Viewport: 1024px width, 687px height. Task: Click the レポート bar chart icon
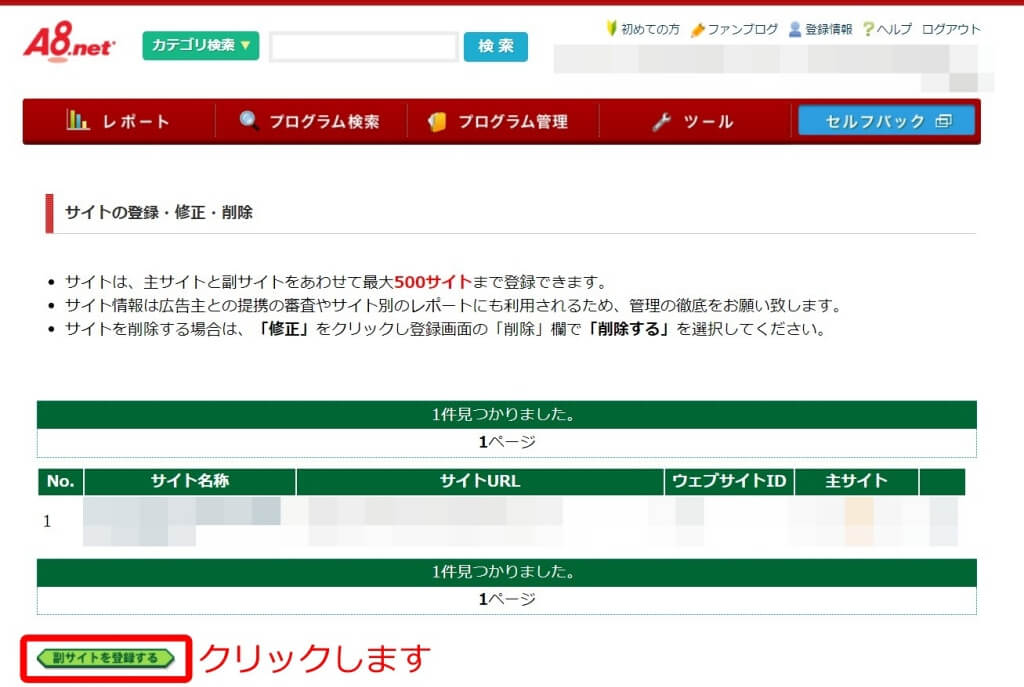tap(77, 120)
